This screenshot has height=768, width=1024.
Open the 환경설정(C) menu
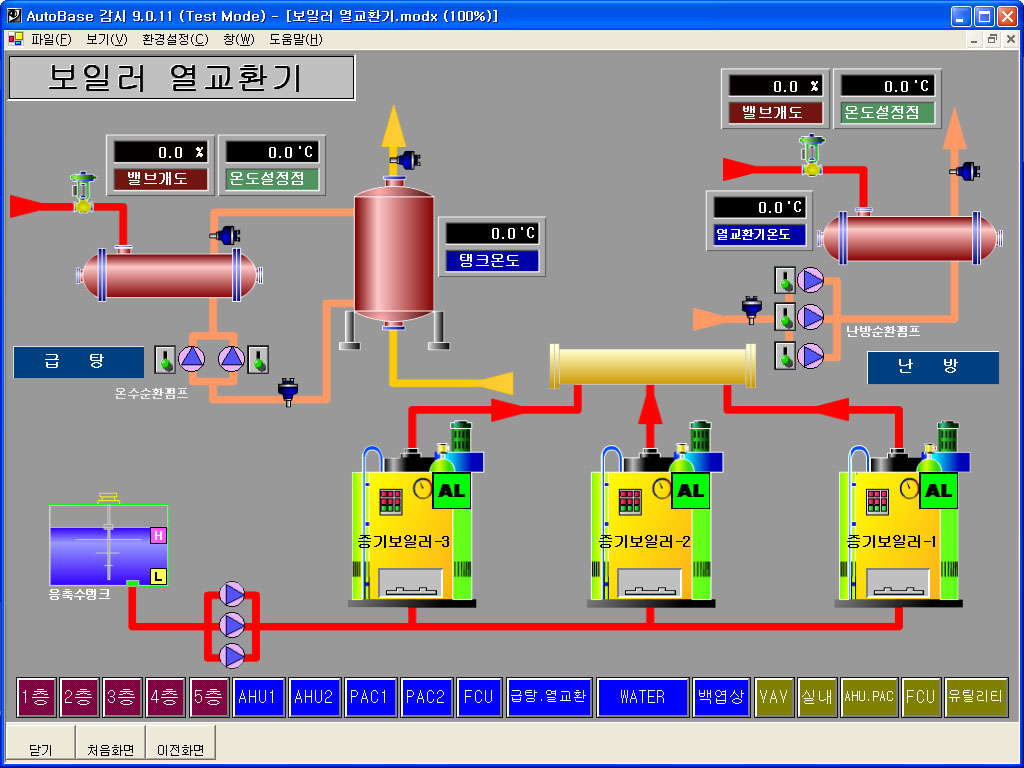(x=175, y=40)
